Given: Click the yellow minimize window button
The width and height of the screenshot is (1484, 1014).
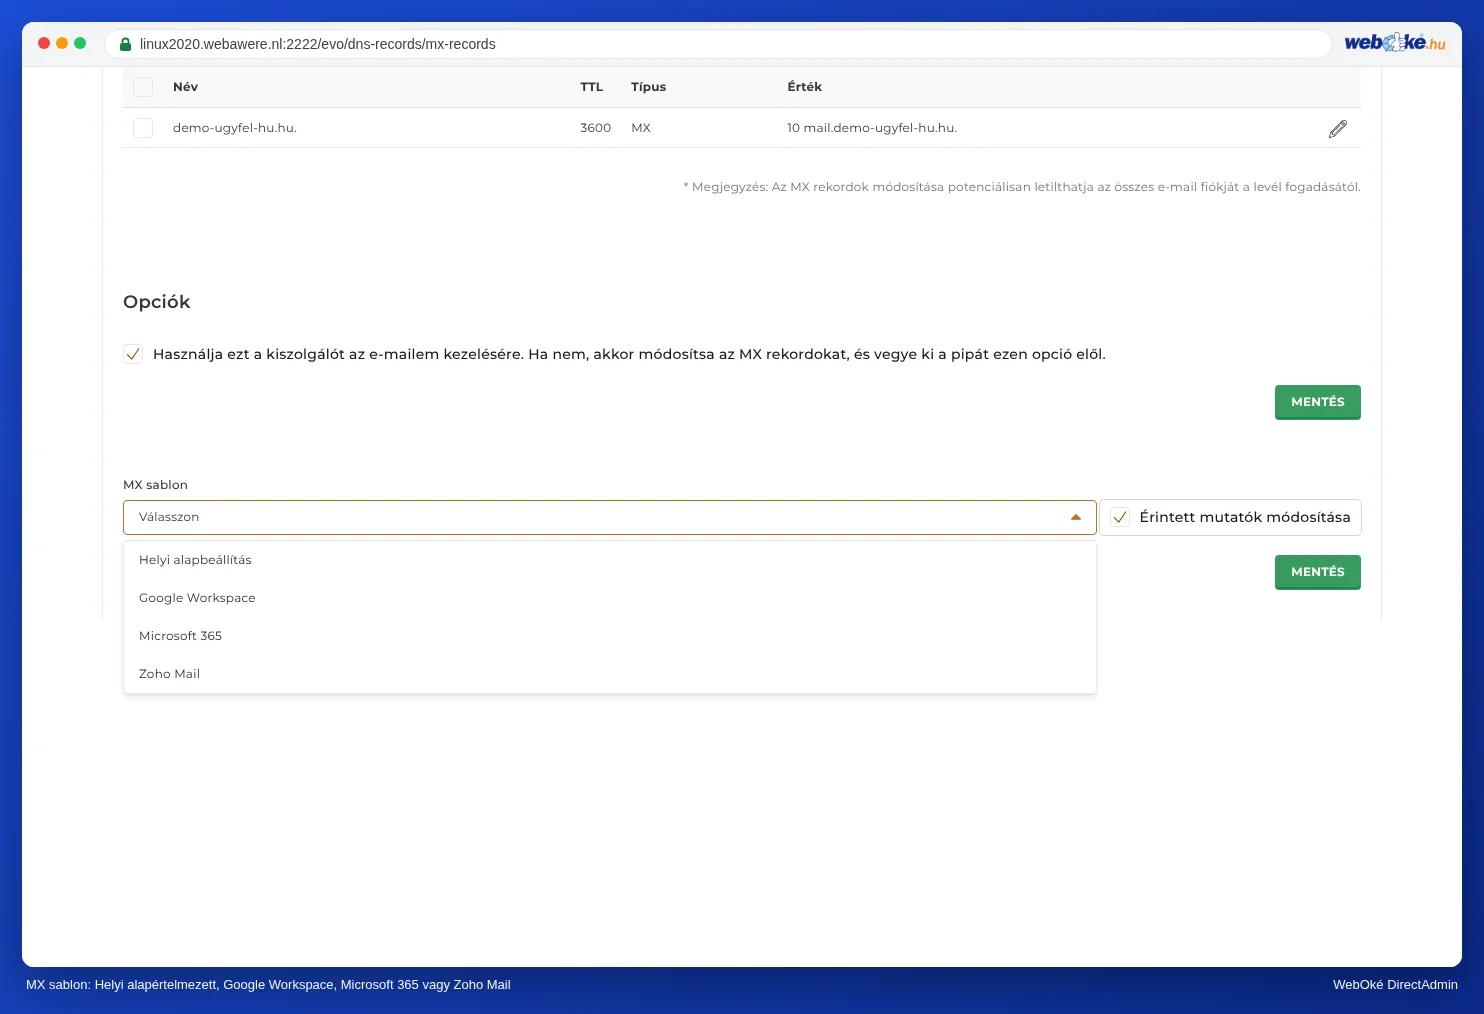Looking at the screenshot, I should pos(62,43).
